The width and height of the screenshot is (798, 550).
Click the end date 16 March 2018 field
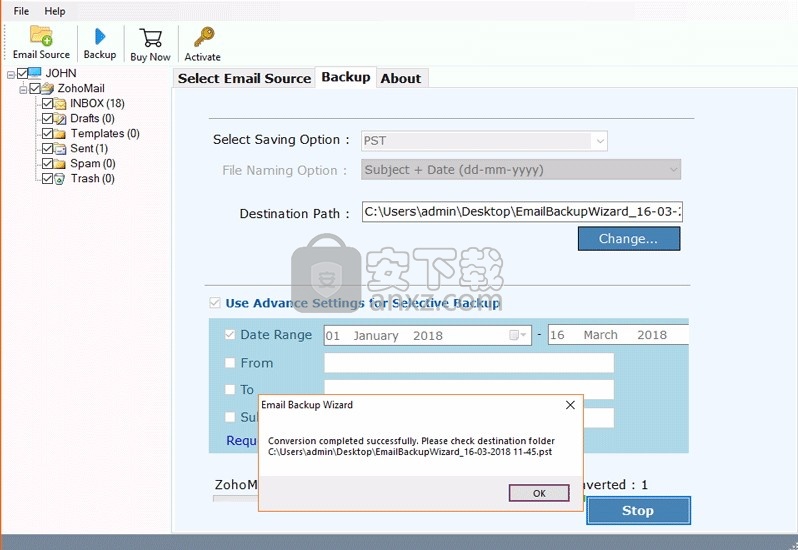[x=618, y=335]
